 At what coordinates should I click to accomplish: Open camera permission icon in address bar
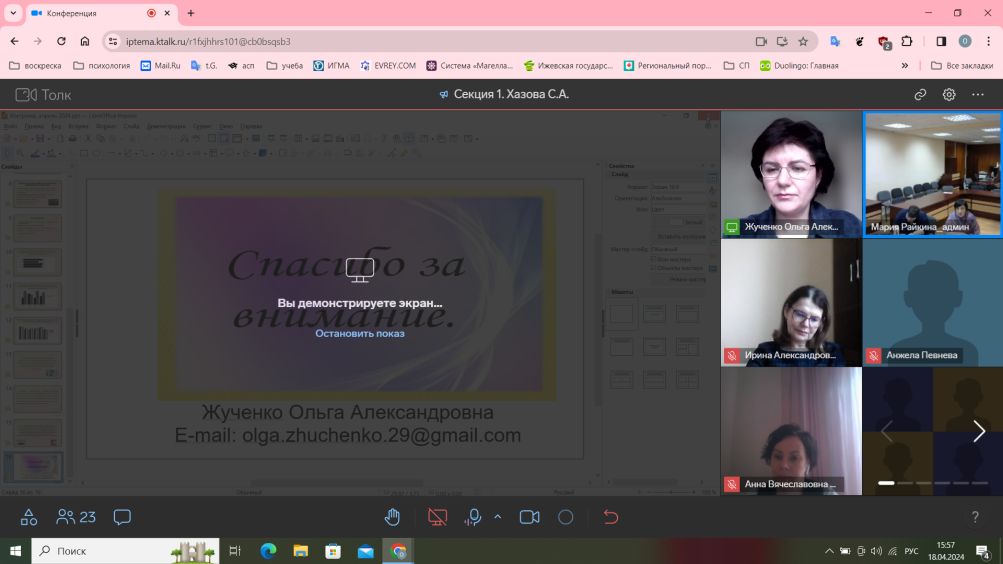pos(761,41)
